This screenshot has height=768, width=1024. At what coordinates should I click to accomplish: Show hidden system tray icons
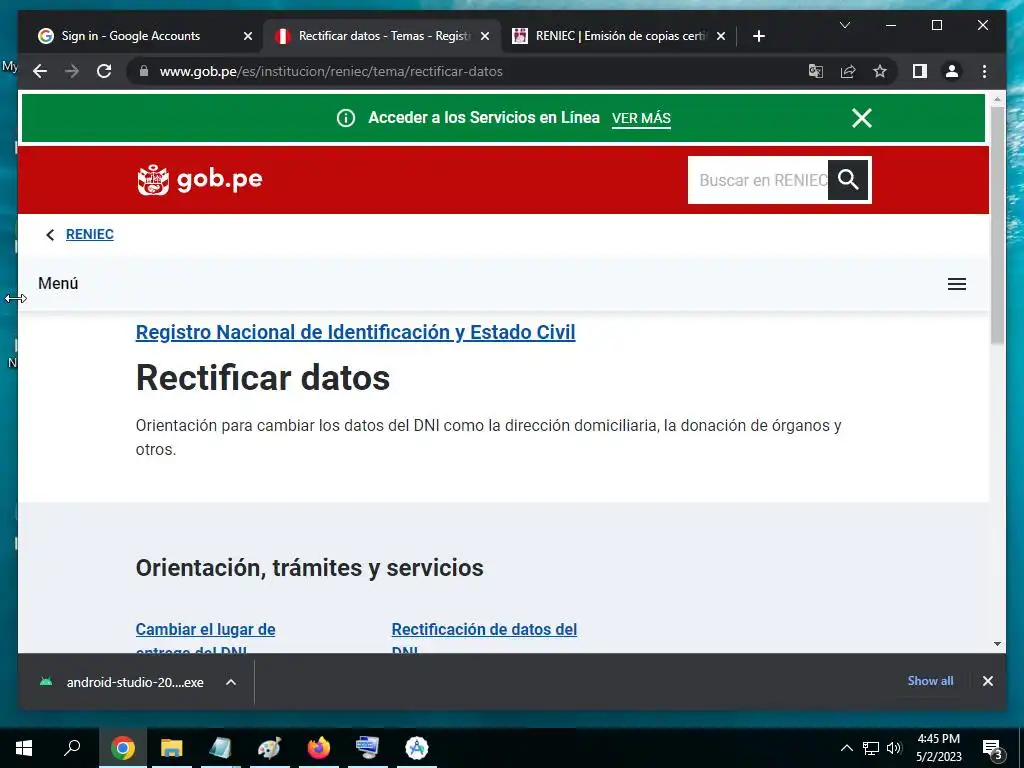[x=846, y=748]
